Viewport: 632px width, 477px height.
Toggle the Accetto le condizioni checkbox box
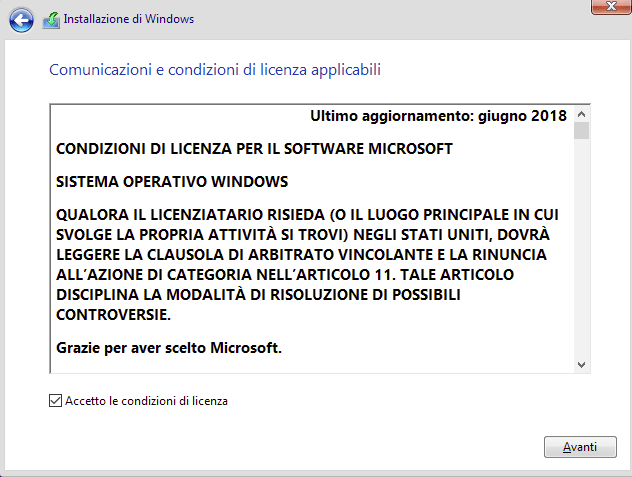[55, 401]
